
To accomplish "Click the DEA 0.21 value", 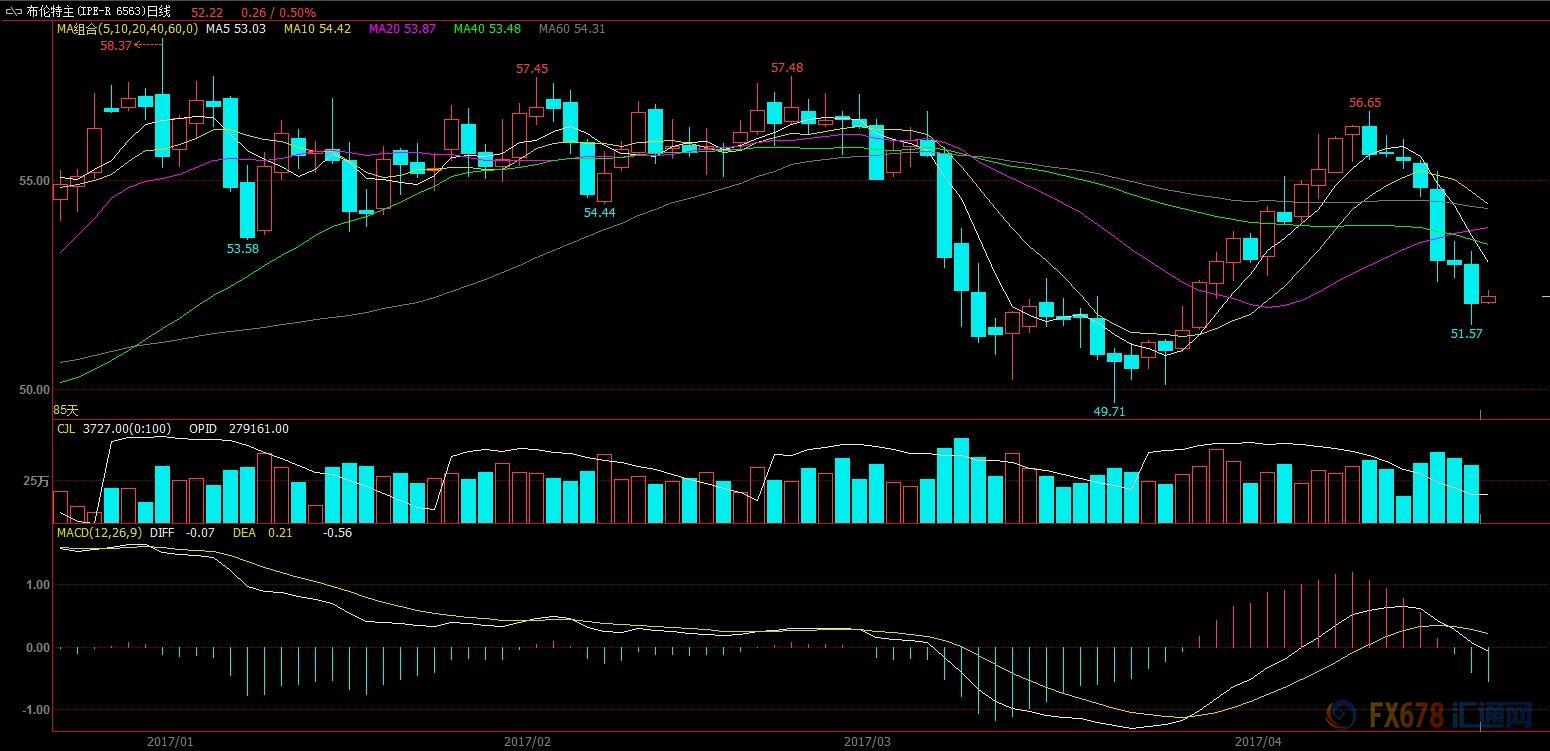I will [263, 533].
